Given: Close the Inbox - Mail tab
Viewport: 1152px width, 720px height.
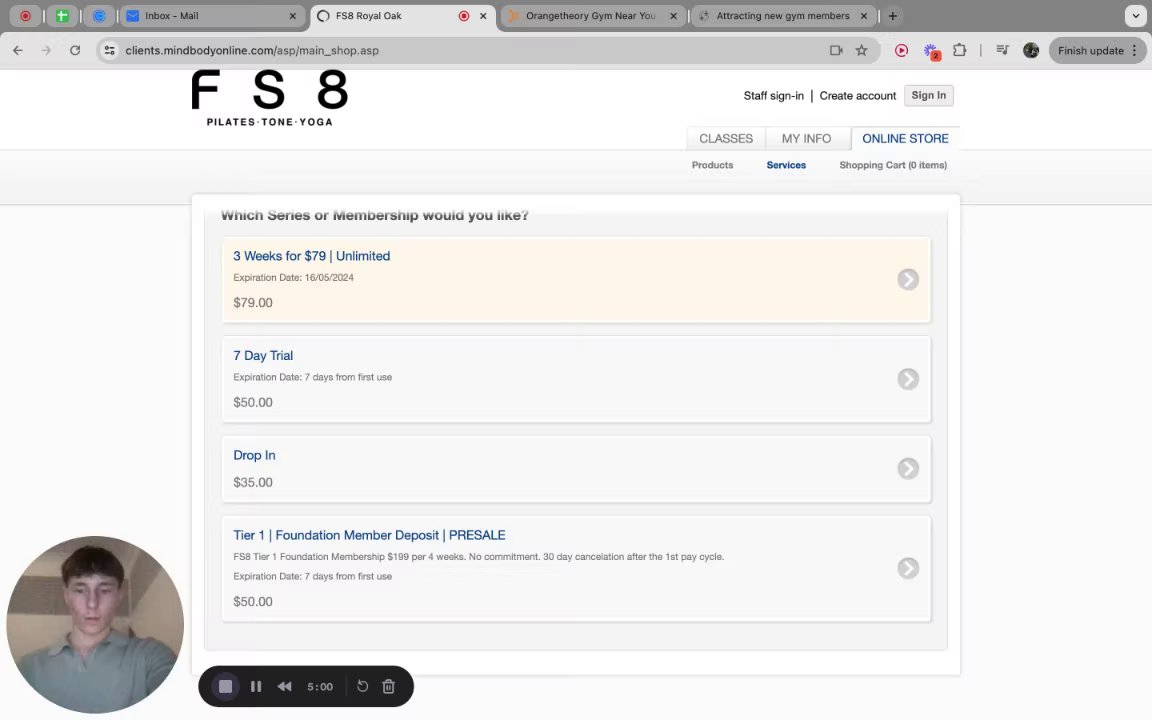Looking at the screenshot, I should [292, 16].
